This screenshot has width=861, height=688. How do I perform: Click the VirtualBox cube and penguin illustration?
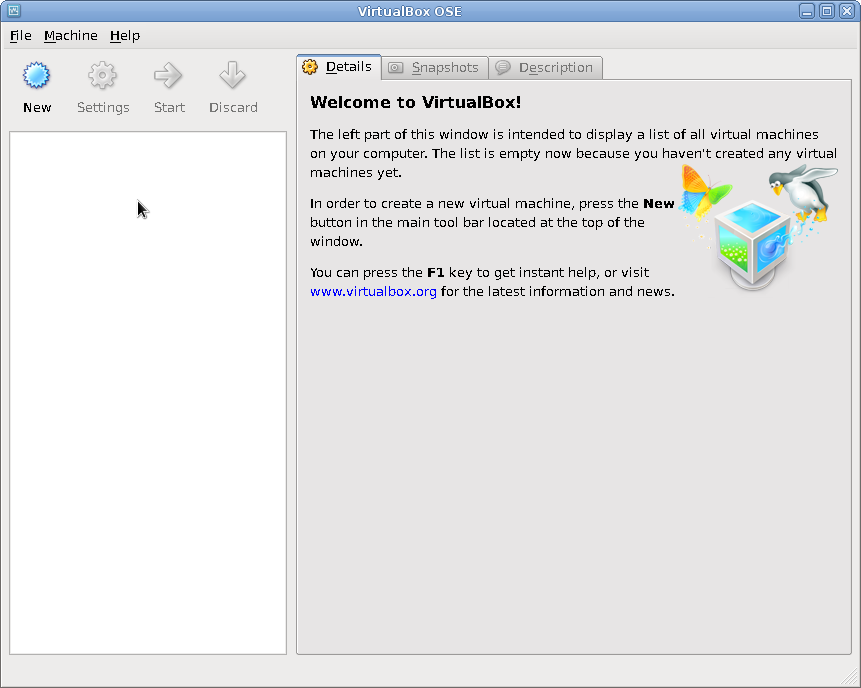click(758, 227)
